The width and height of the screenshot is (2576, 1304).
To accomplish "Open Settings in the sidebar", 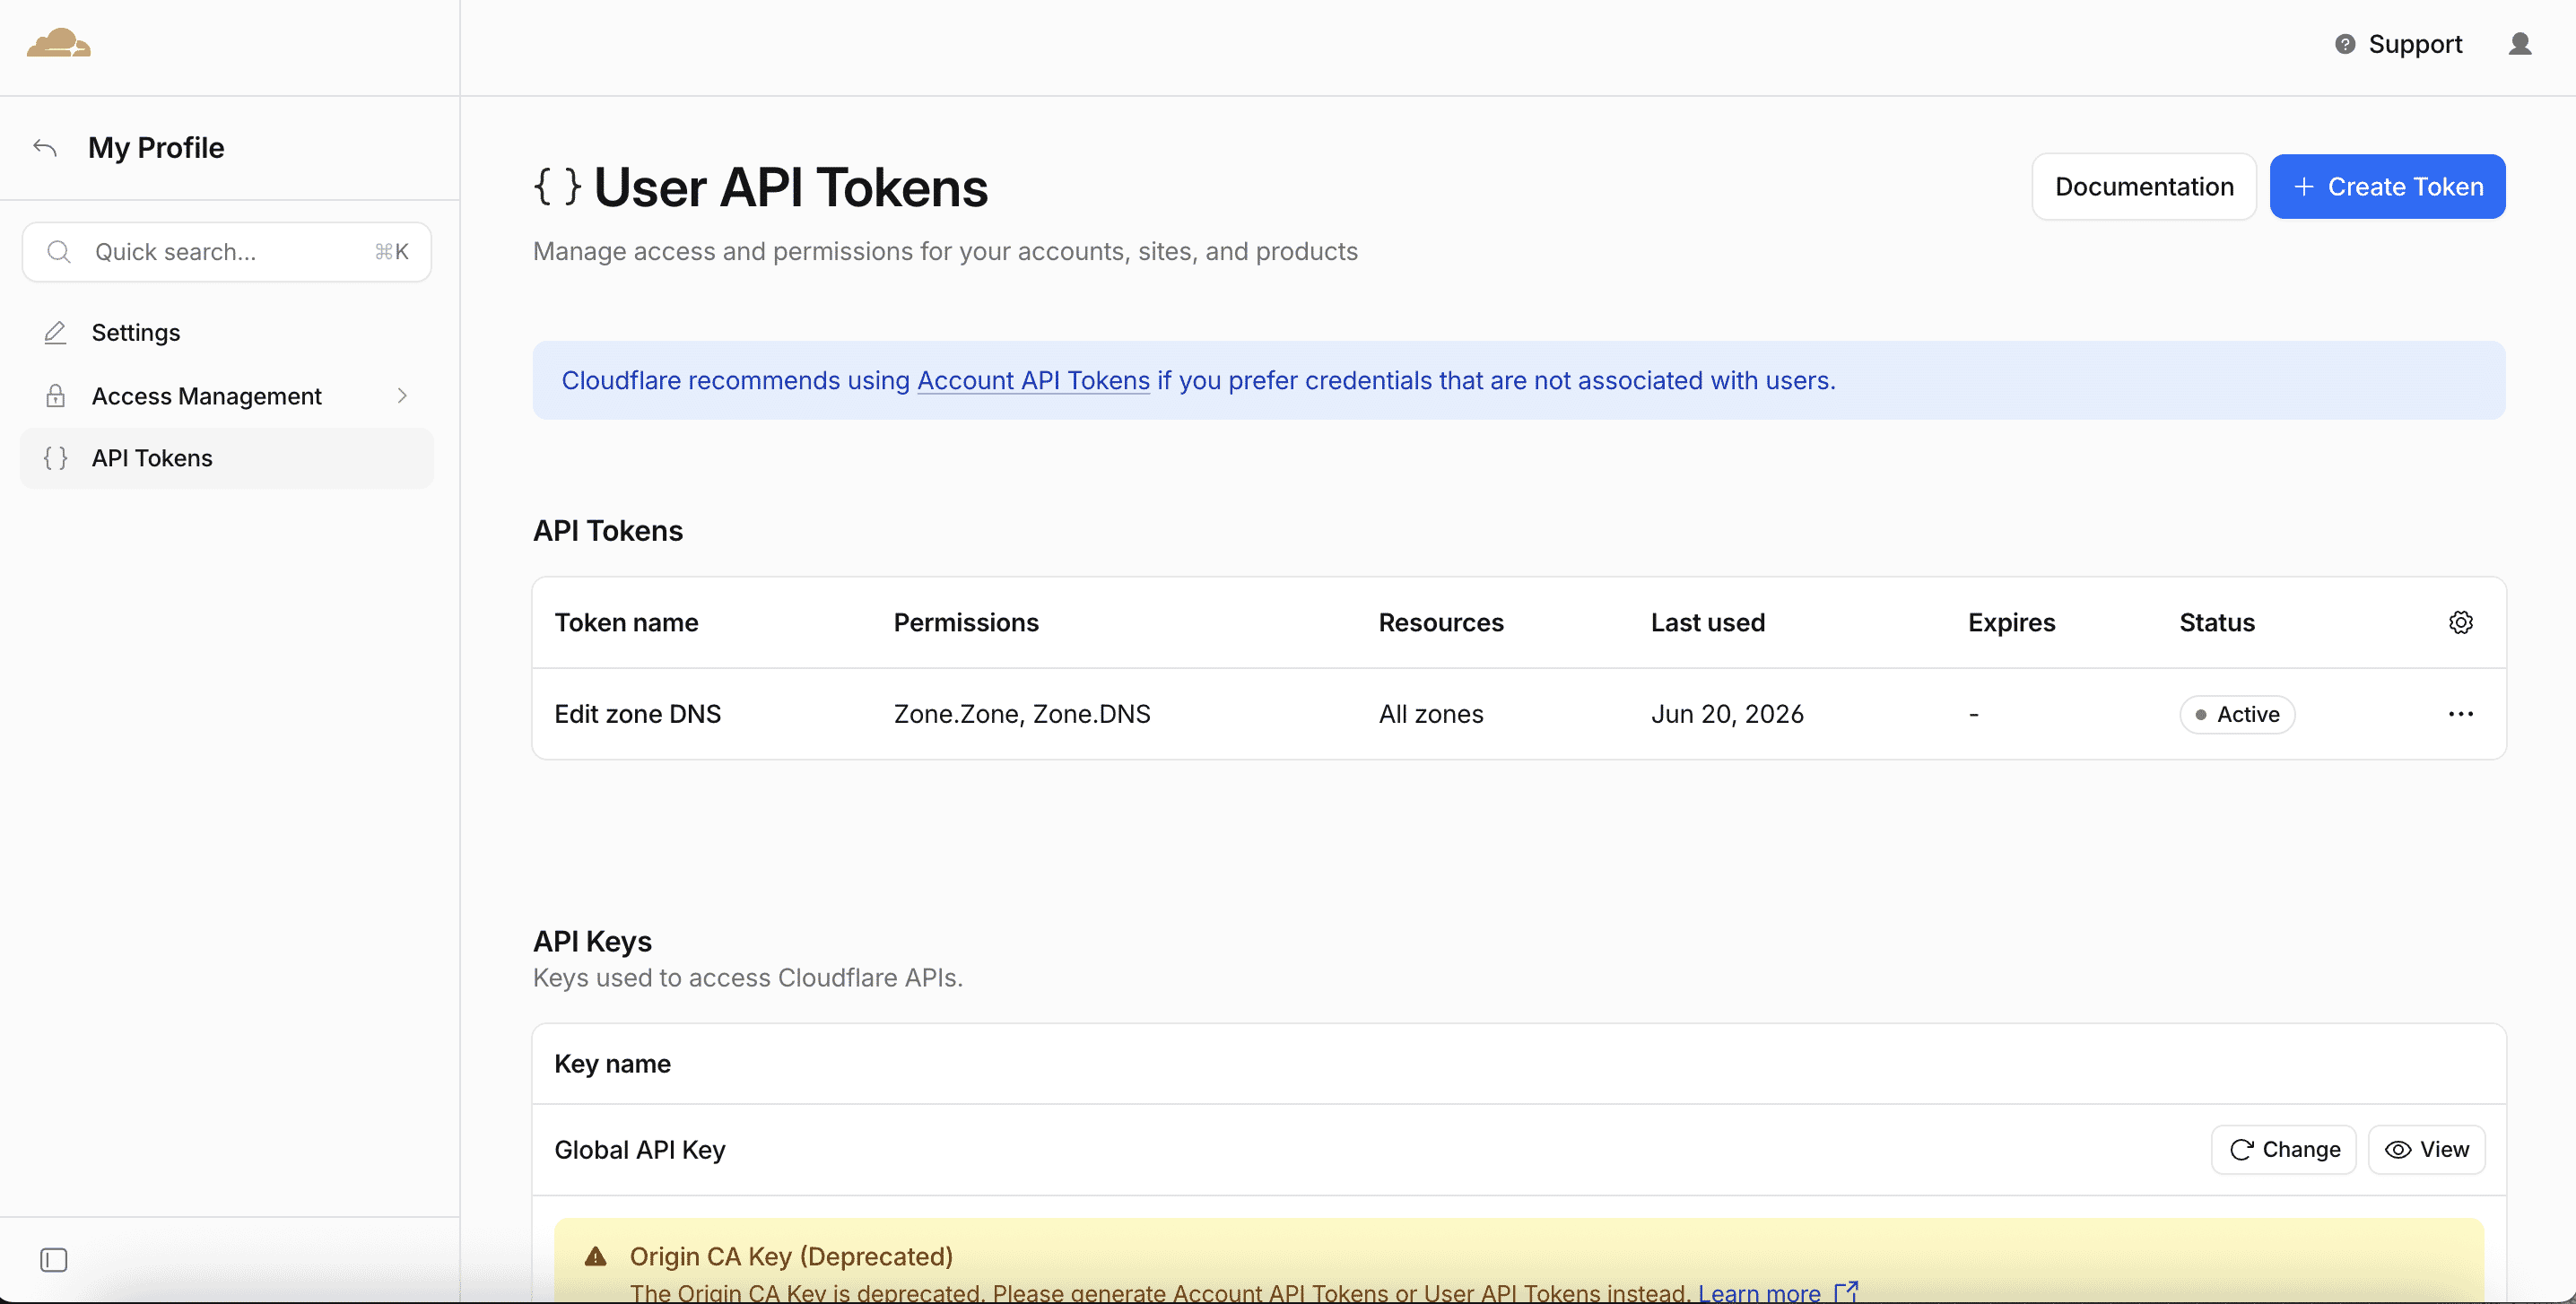I will point(227,333).
